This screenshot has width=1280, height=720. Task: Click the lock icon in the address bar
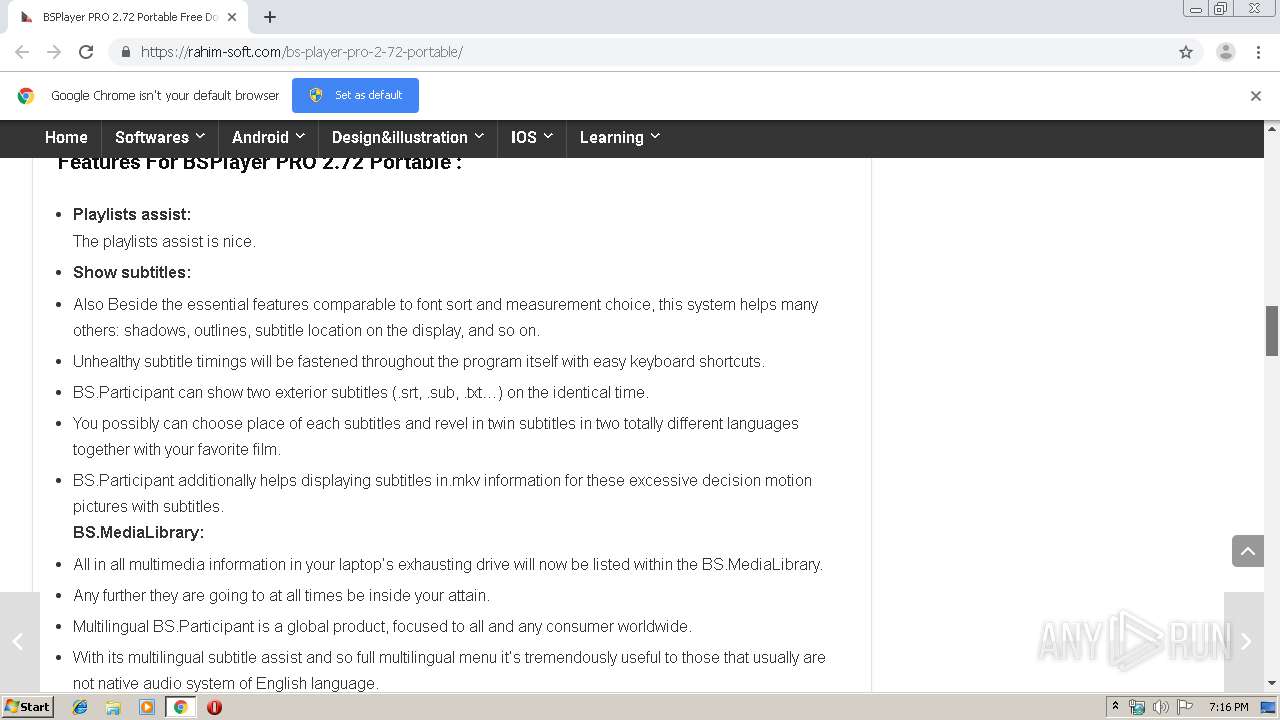(x=125, y=52)
